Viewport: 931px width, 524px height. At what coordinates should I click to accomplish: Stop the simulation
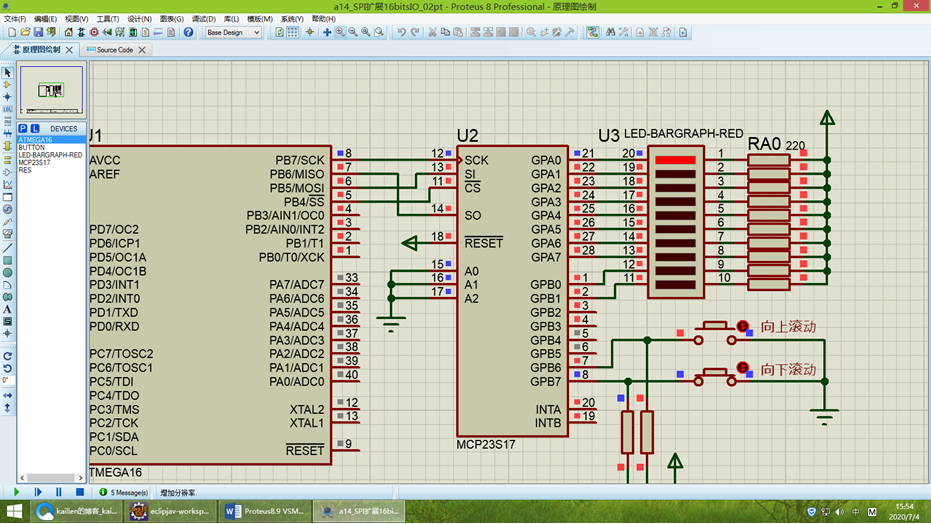coord(80,492)
